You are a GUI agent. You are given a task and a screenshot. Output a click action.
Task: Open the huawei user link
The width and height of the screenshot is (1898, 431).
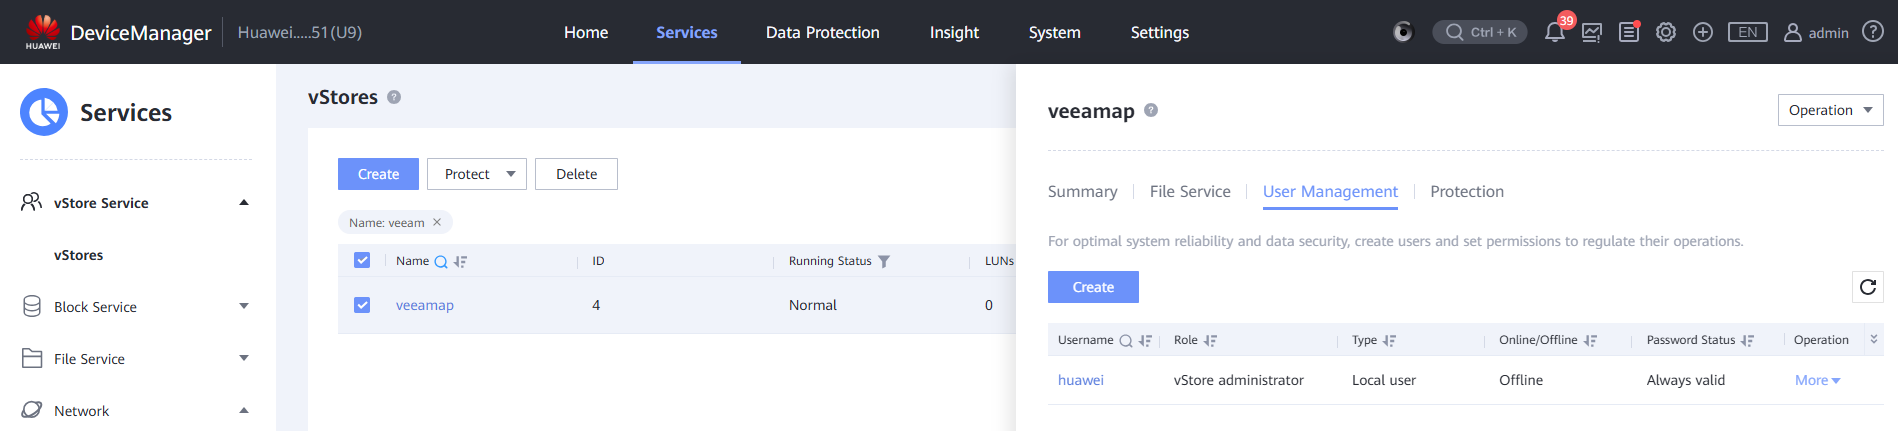click(1081, 380)
